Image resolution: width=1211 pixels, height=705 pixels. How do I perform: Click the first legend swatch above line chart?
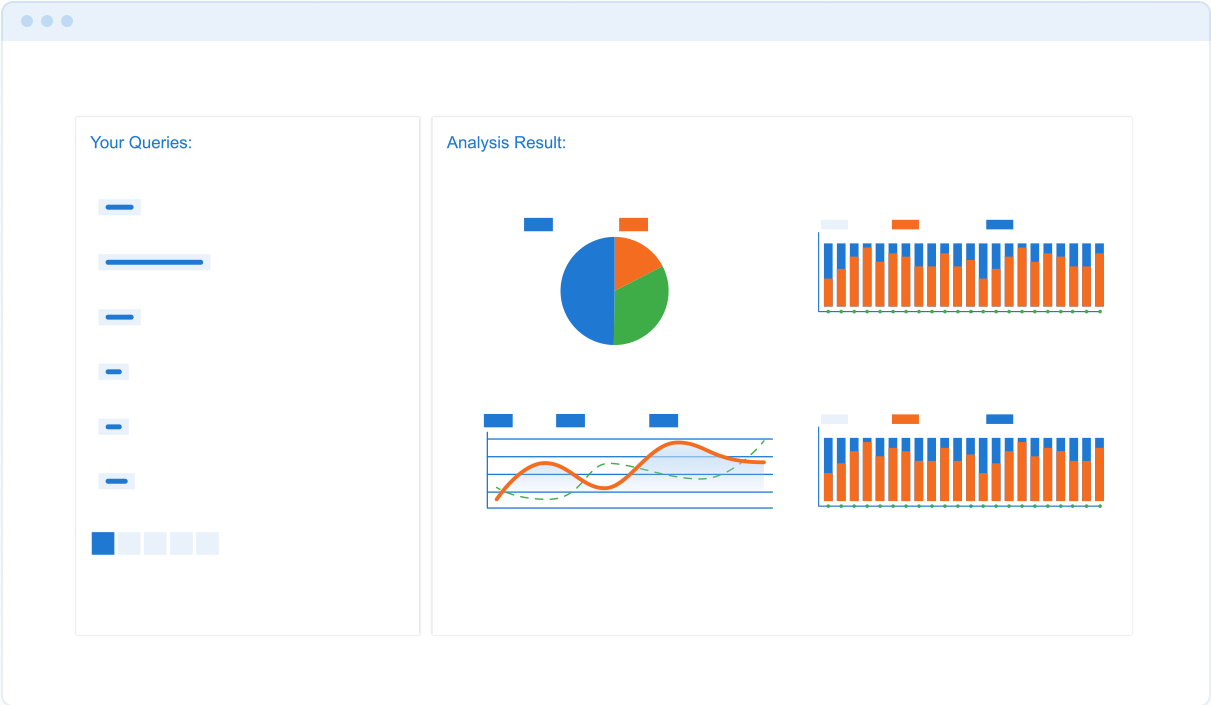click(x=498, y=420)
